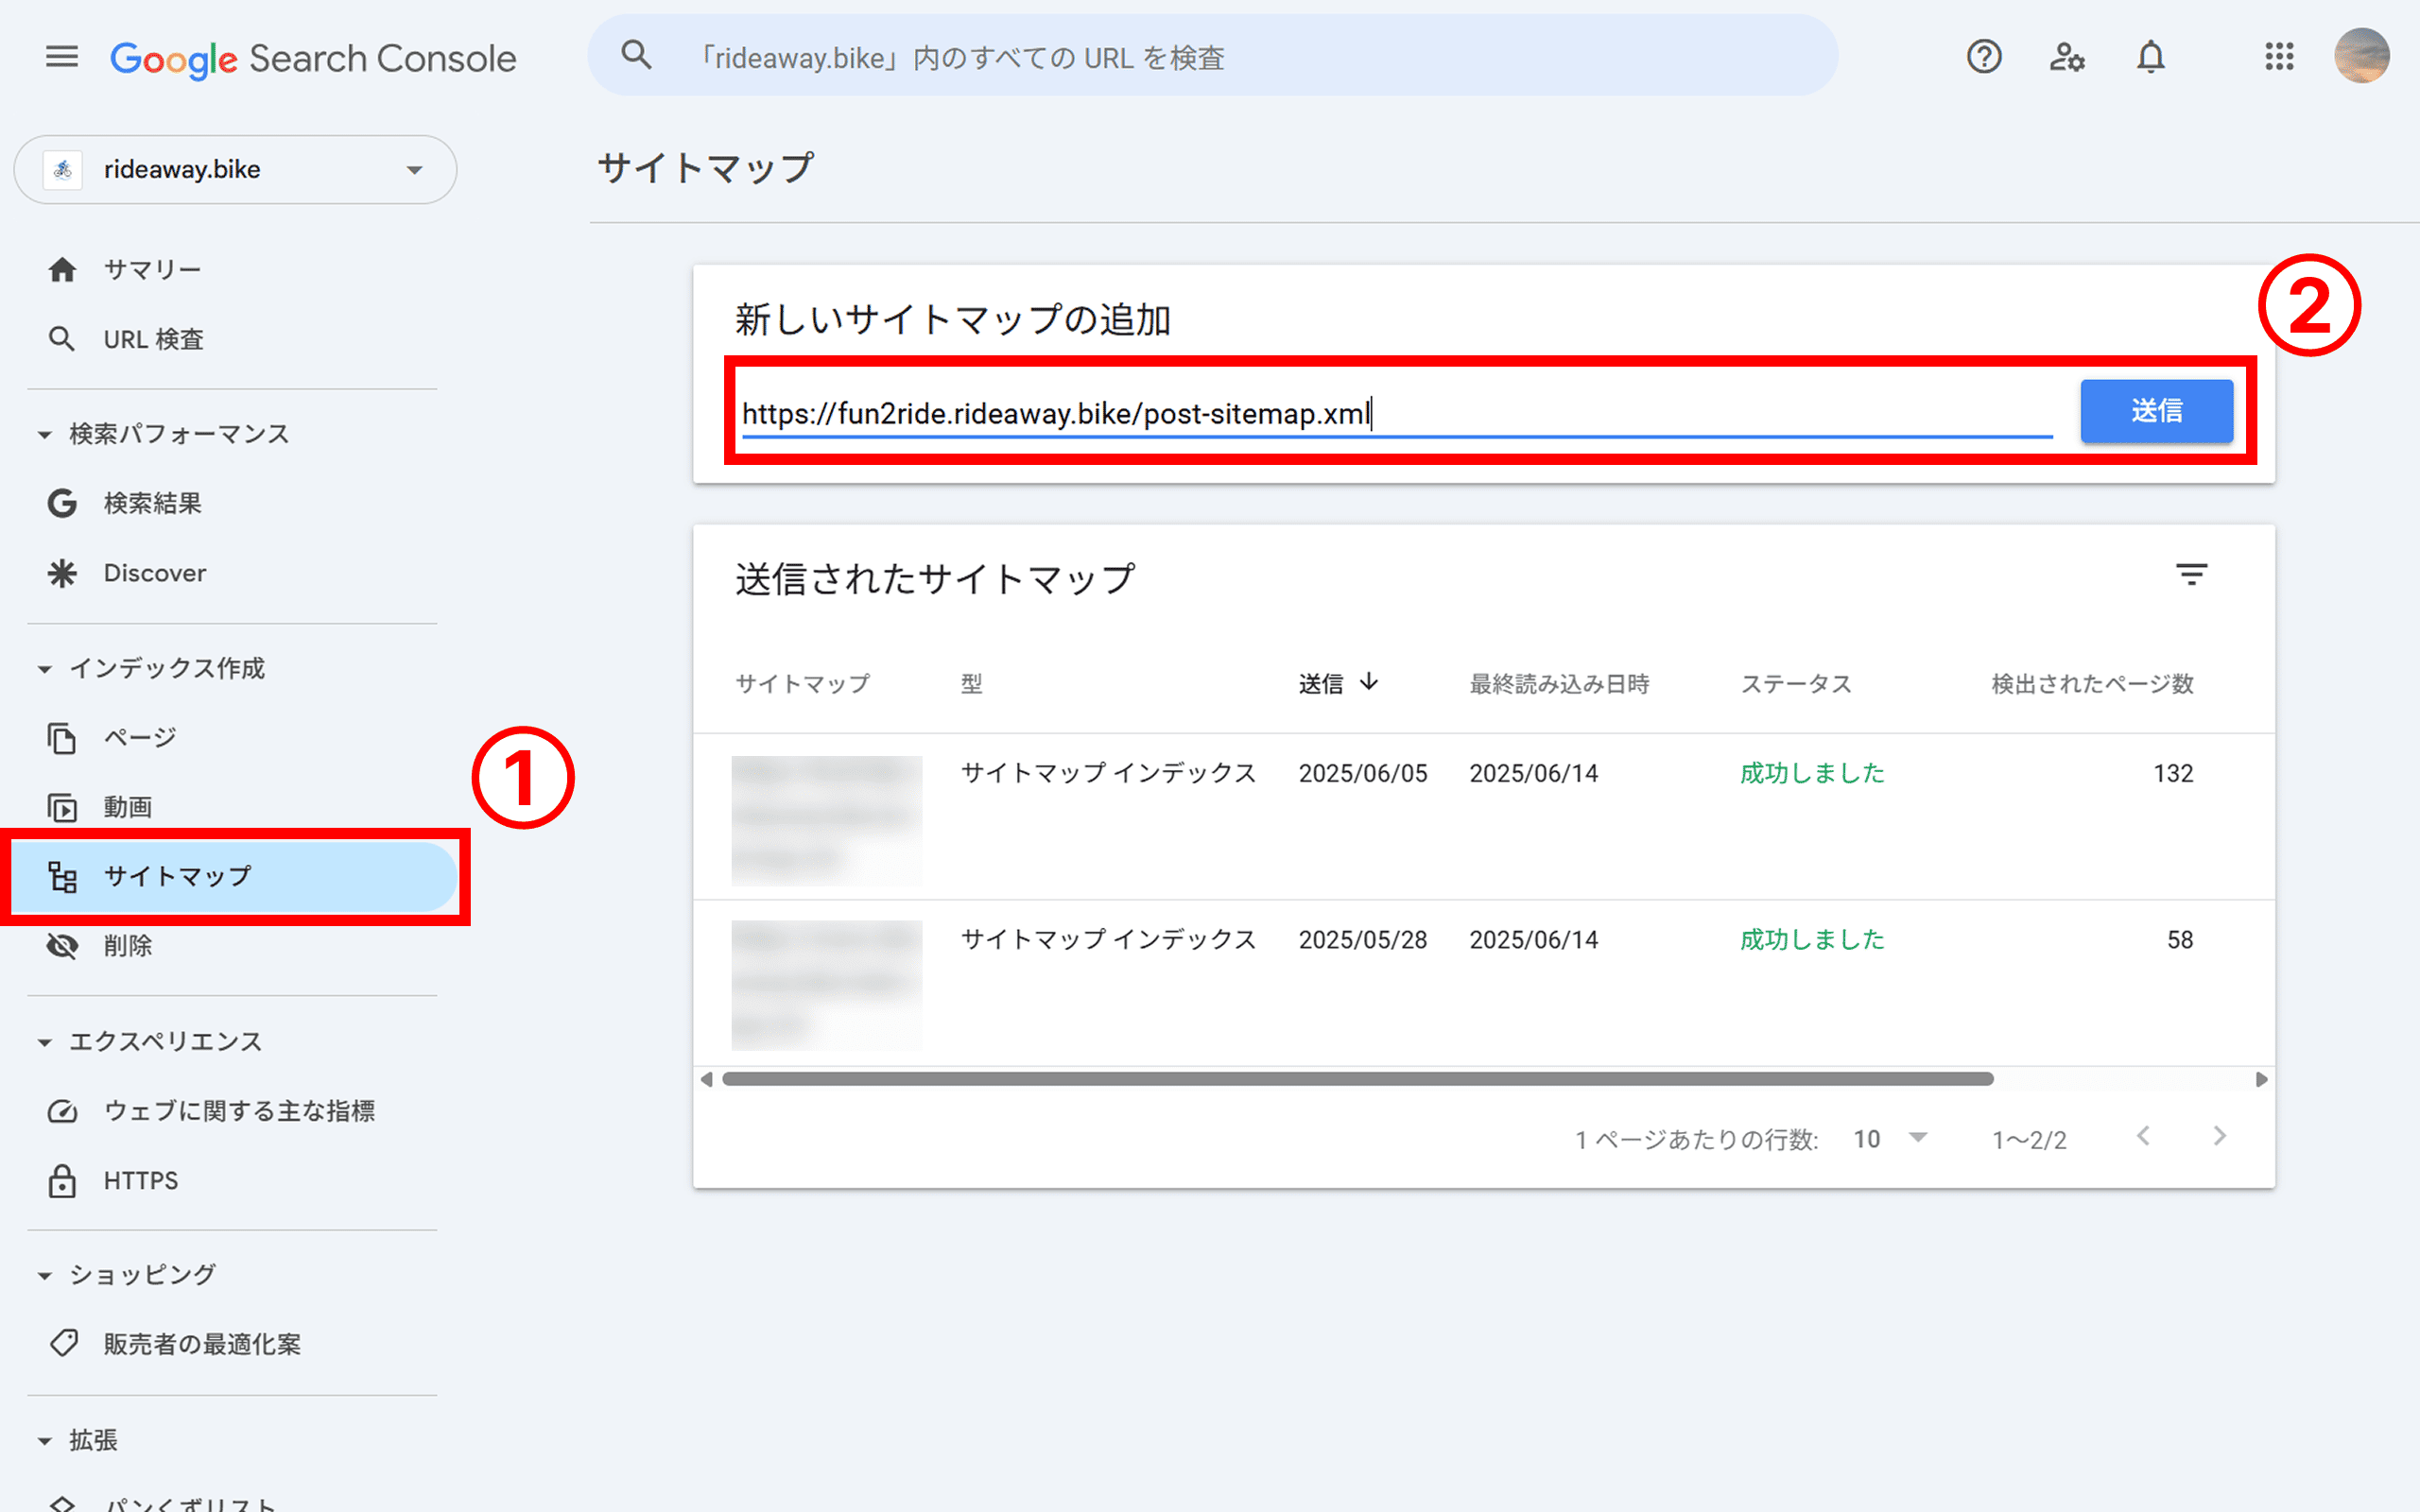This screenshot has width=2420, height=1512.
Task: Select サイトマップ in the sidebar
Action: click(x=235, y=877)
